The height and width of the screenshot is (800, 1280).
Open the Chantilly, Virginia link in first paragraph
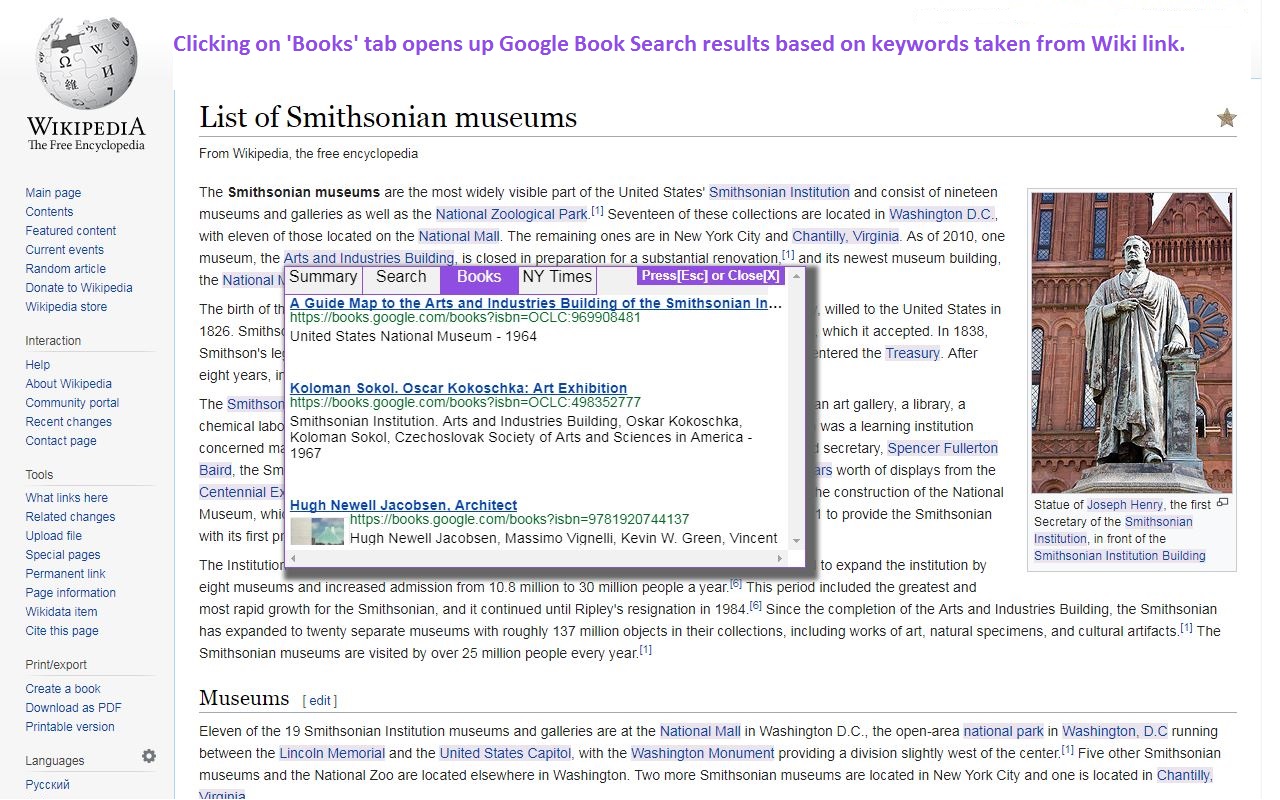tap(846, 236)
